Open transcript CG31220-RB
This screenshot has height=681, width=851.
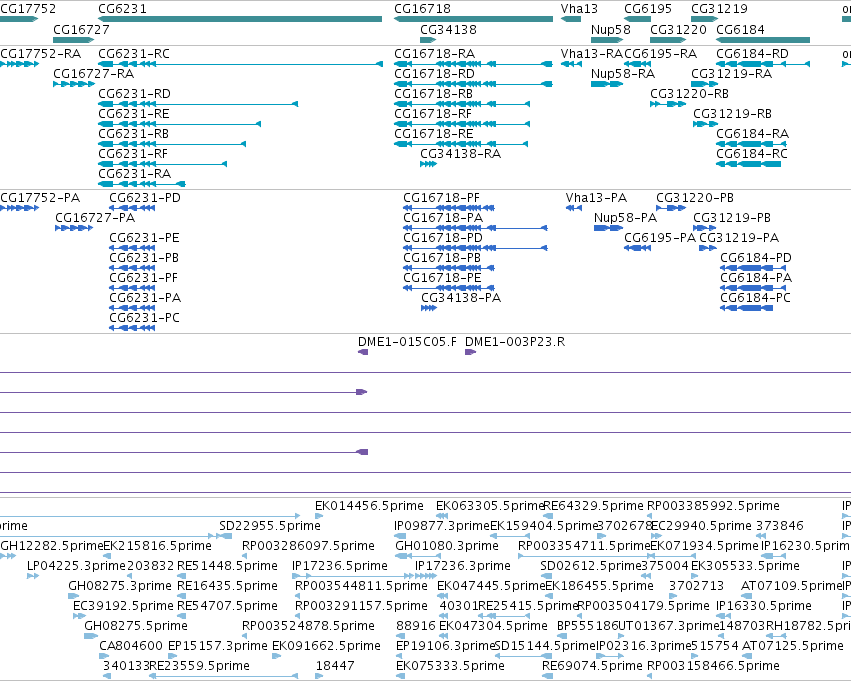click(689, 94)
